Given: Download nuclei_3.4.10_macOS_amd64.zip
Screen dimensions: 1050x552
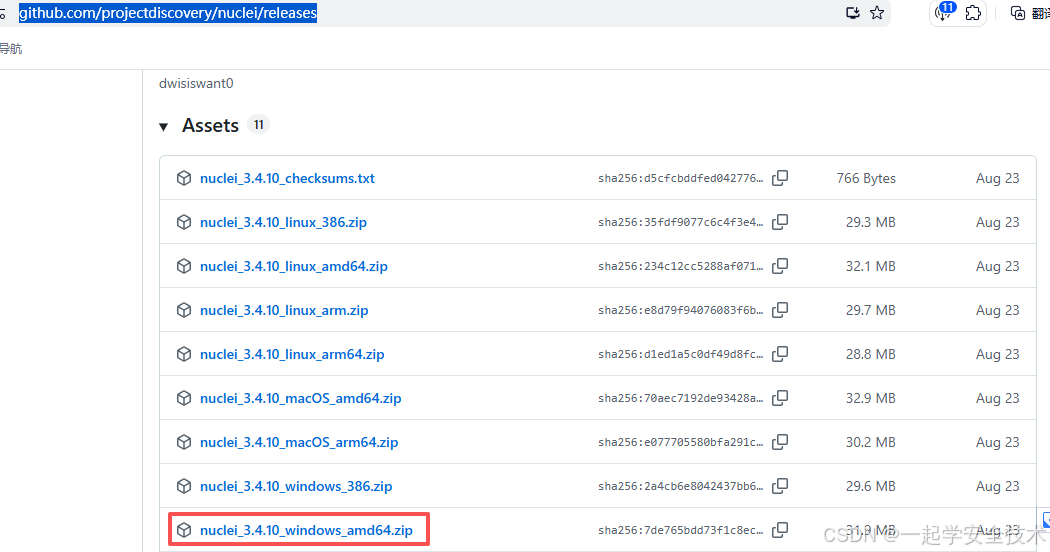Looking at the screenshot, I should (301, 399).
